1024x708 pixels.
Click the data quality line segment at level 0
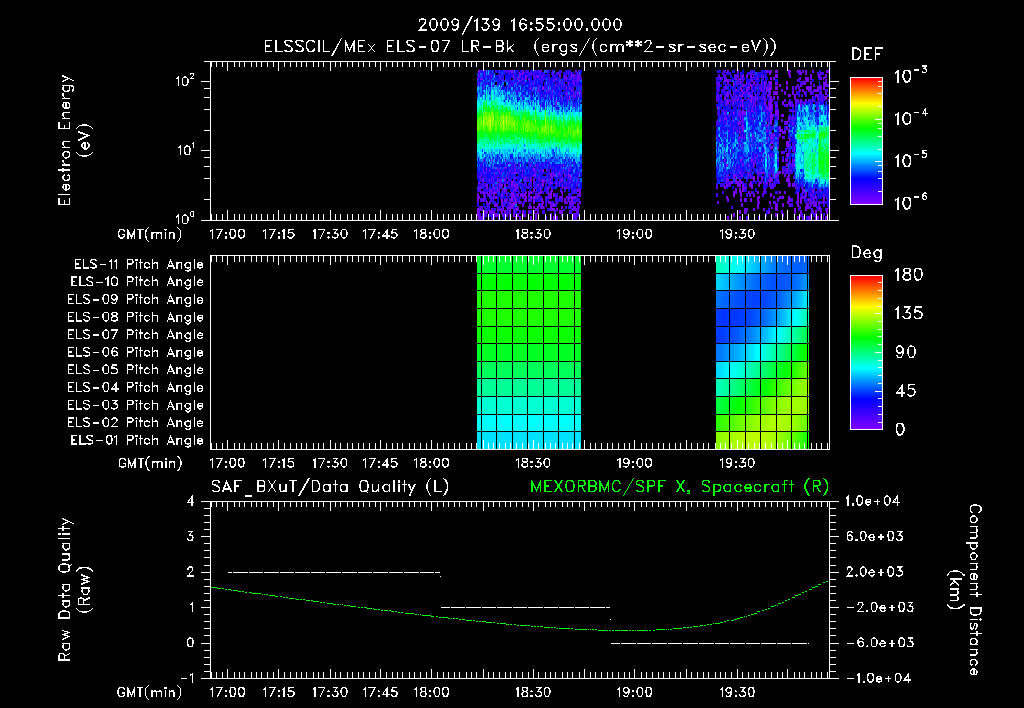click(x=710, y=643)
